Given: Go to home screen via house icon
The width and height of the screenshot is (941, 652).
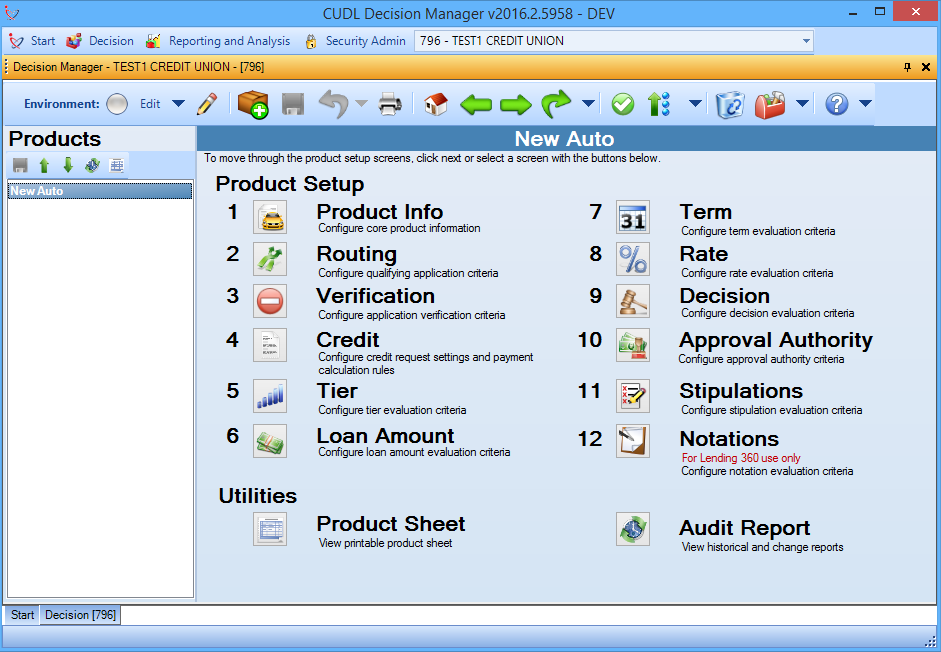Looking at the screenshot, I should (436, 104).
